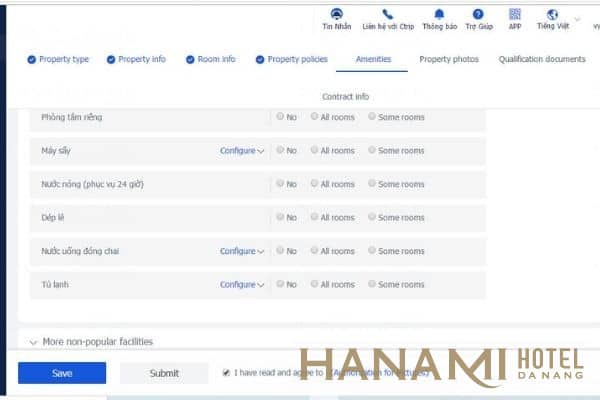Select All rooms for Nước uống đóng chai
The image size is (600, 400).
point(314,250)
